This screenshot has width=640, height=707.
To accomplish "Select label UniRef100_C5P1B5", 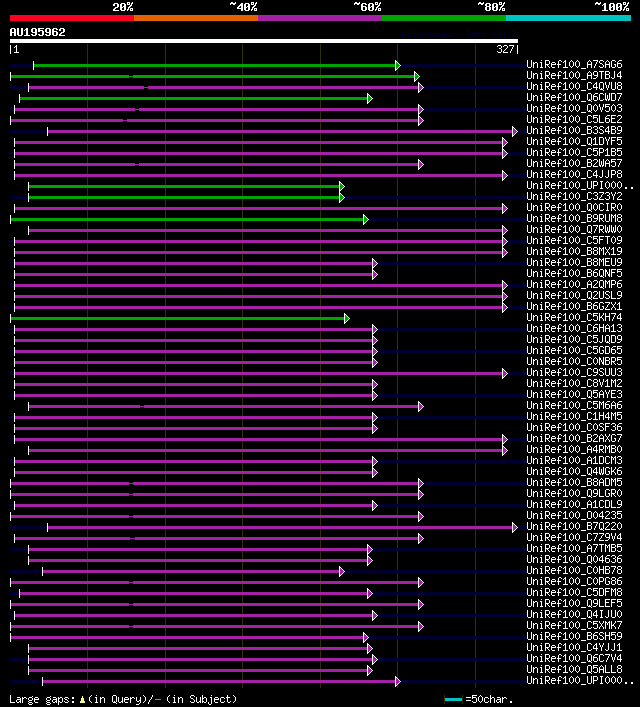I will [x=574, y=152].
